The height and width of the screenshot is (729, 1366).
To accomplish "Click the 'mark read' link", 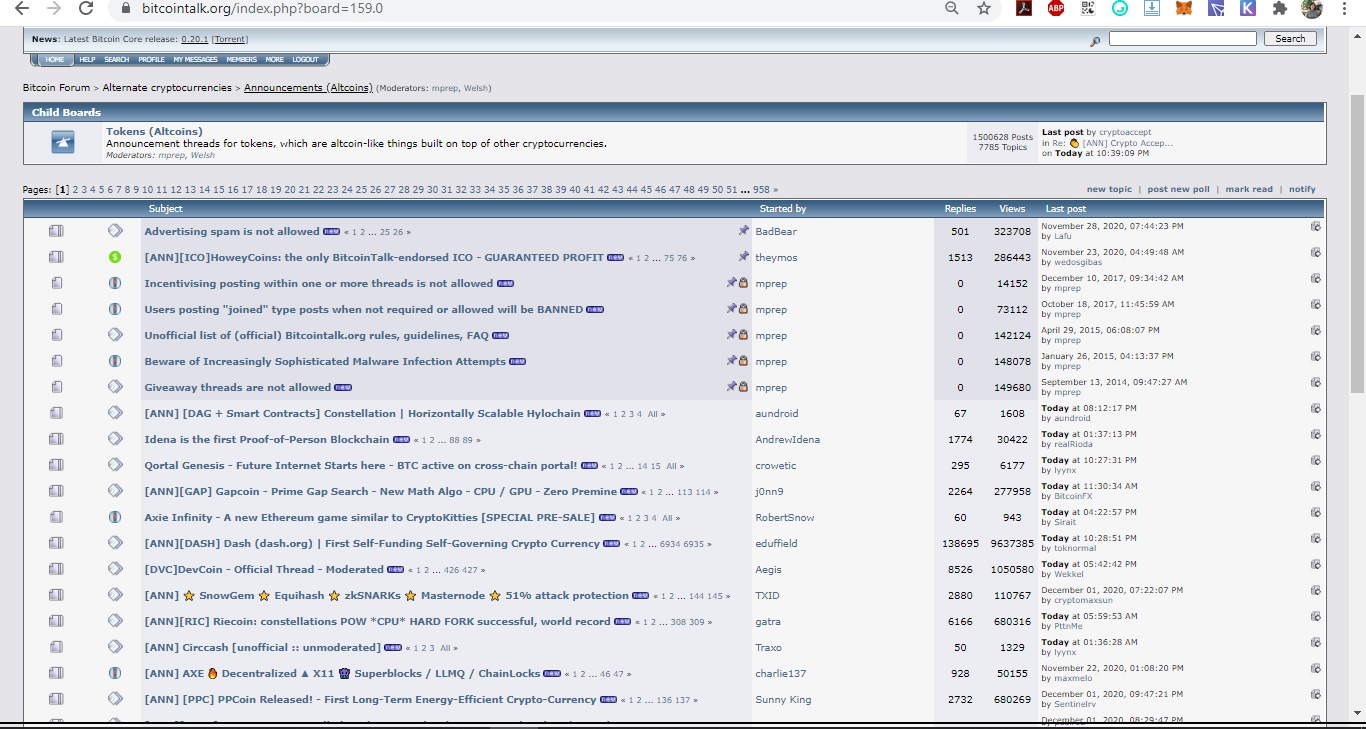I will [x=1249, y=189].
